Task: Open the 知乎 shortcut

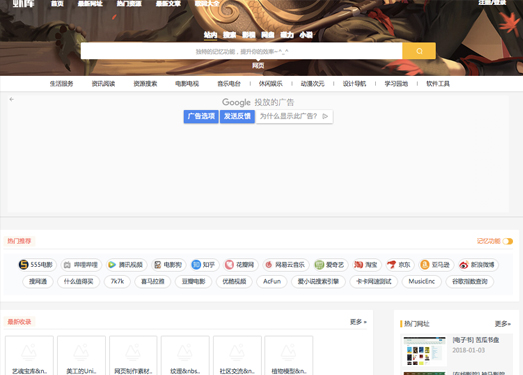Action: point(204,265)
